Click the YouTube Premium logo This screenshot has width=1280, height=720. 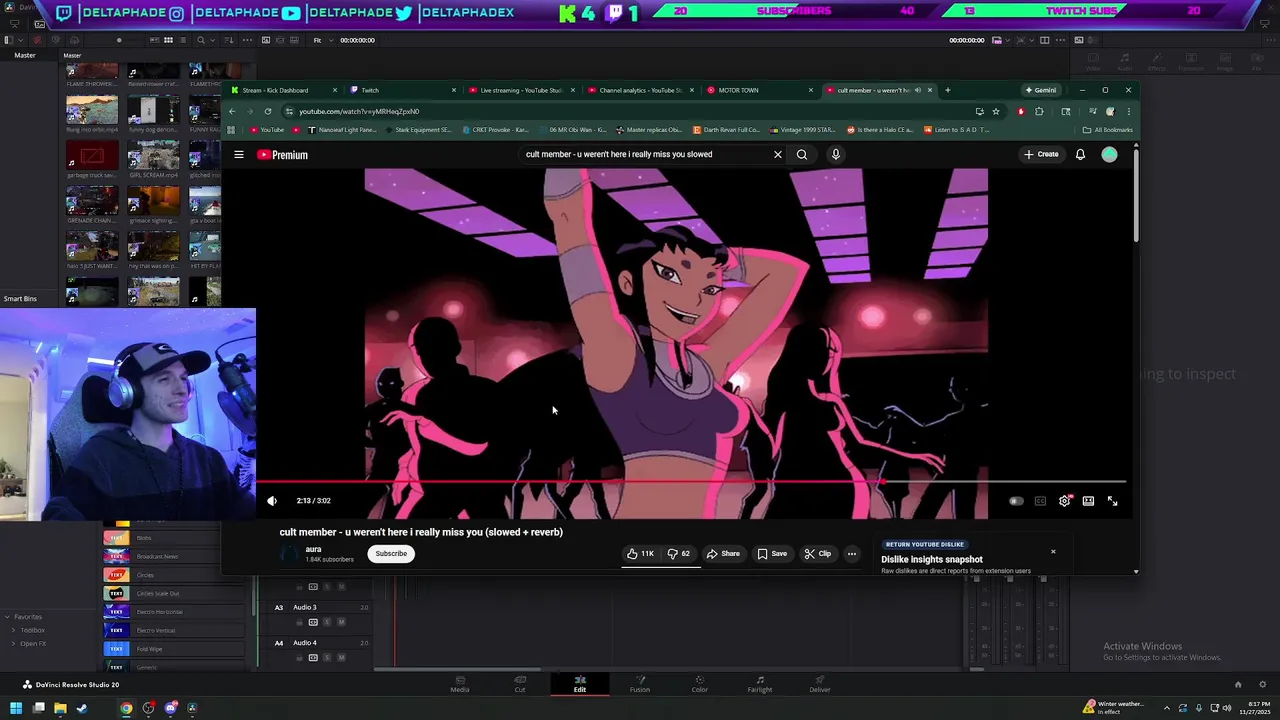tap(282, 155)
